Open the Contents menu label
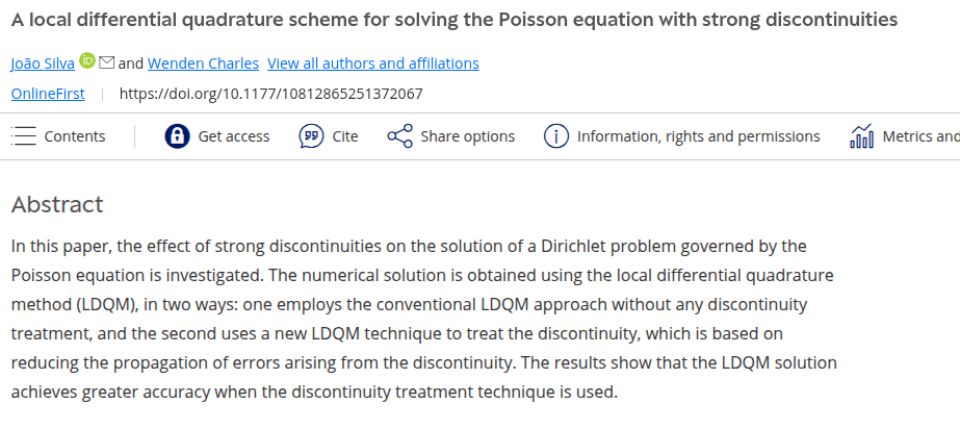960x424 pixels. 74,136
